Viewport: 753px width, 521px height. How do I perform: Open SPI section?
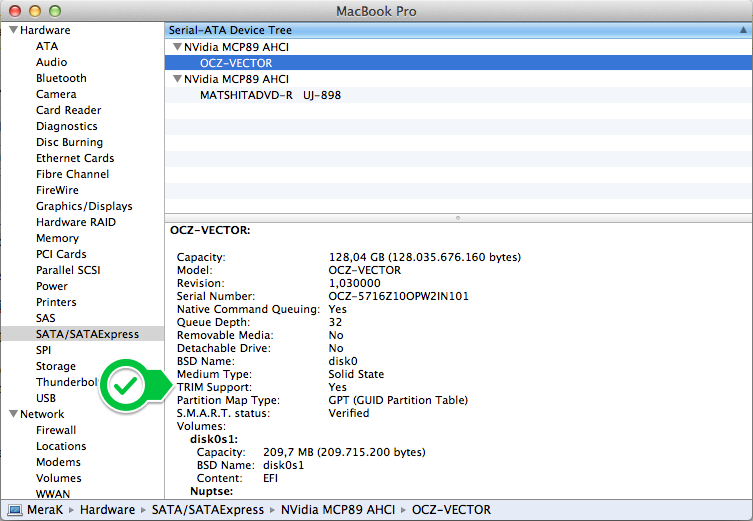click(43, 350)
